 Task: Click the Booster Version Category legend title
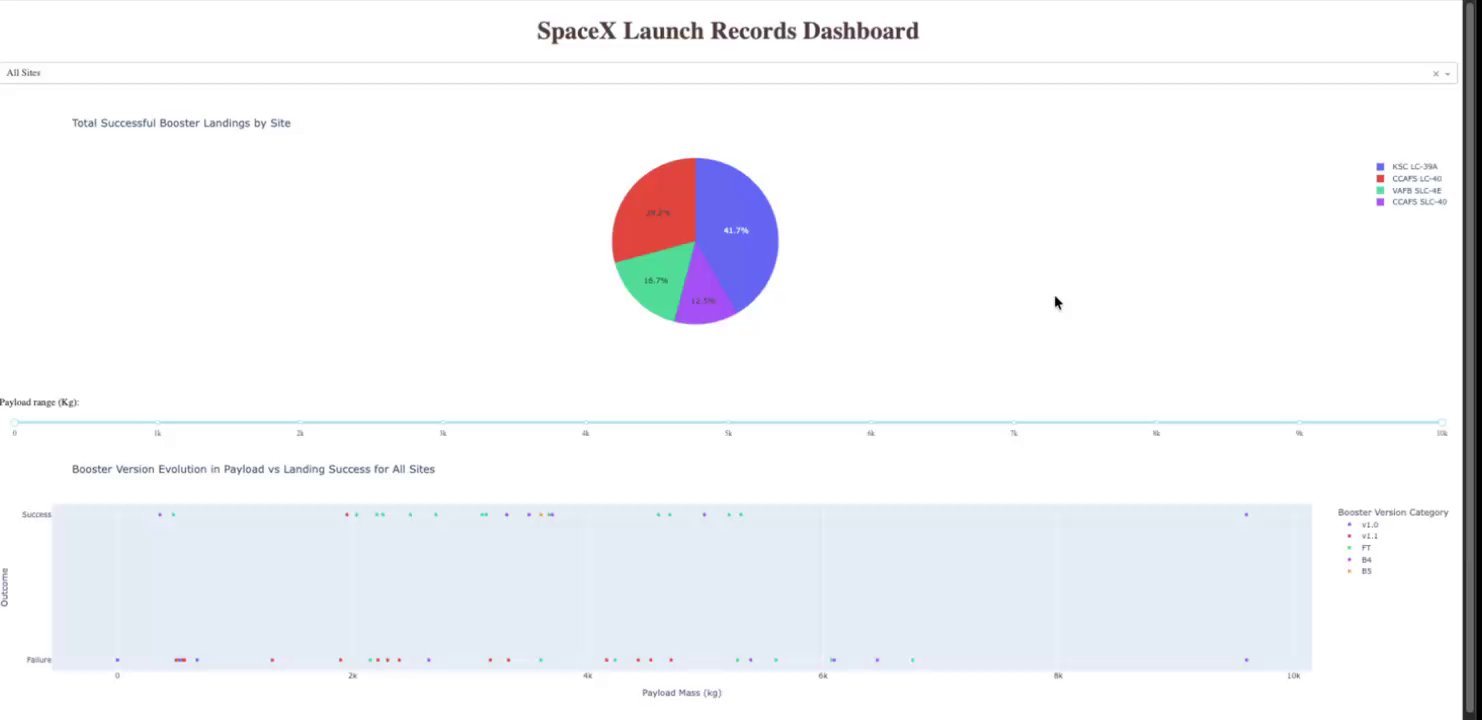(1393, 513)
